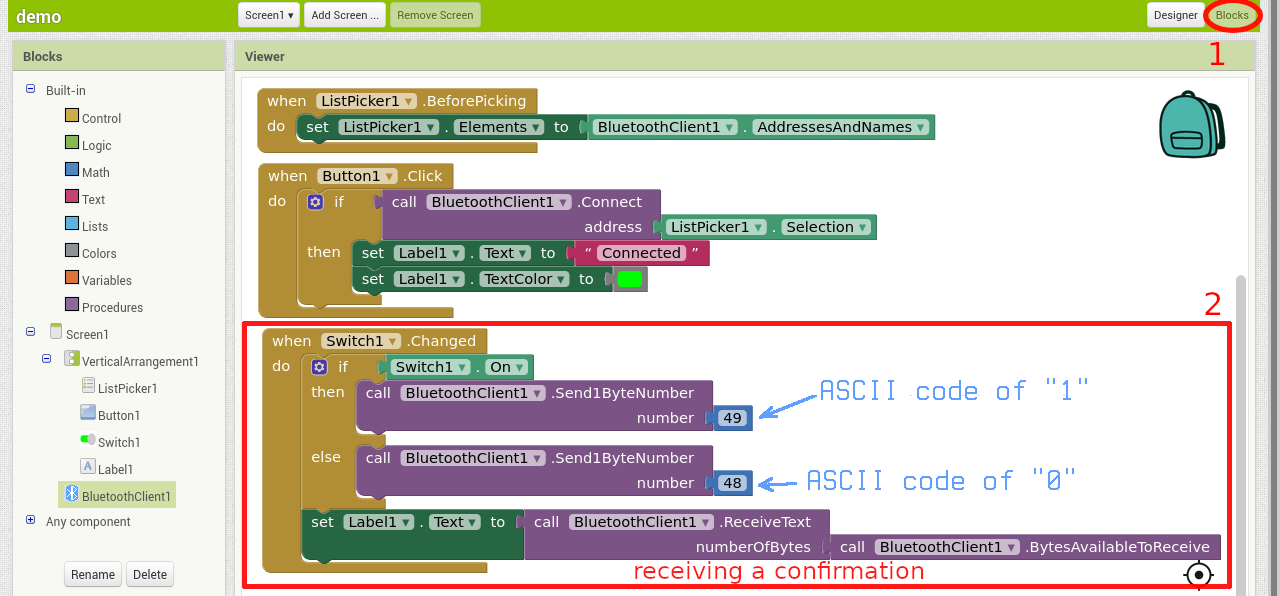The width and height of the screenshot is (1280, 596).
Task: Select the number 49 field in Send1ByteNumber
Action: (731, 418)
